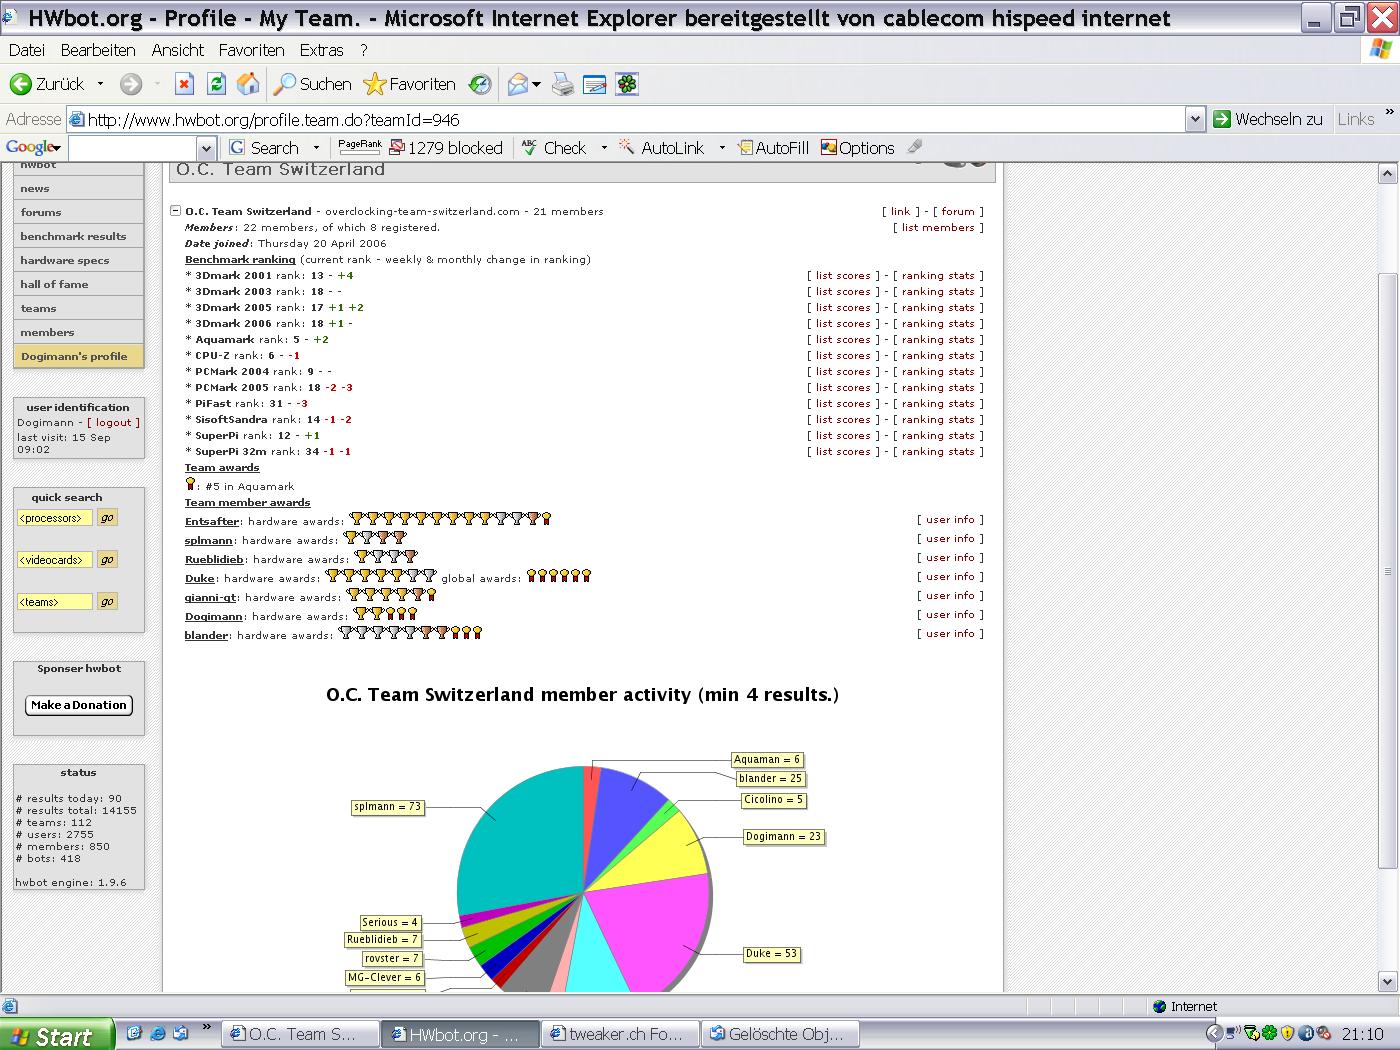
Task: Click the Stop page loading icon
Action: tap(184, 85)
